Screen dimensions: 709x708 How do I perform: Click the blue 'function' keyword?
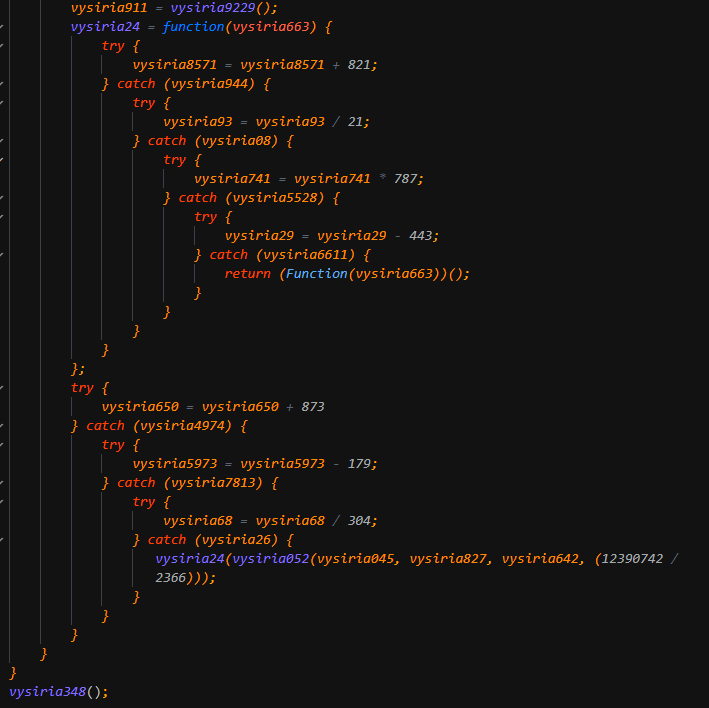(x=193, y=27)
